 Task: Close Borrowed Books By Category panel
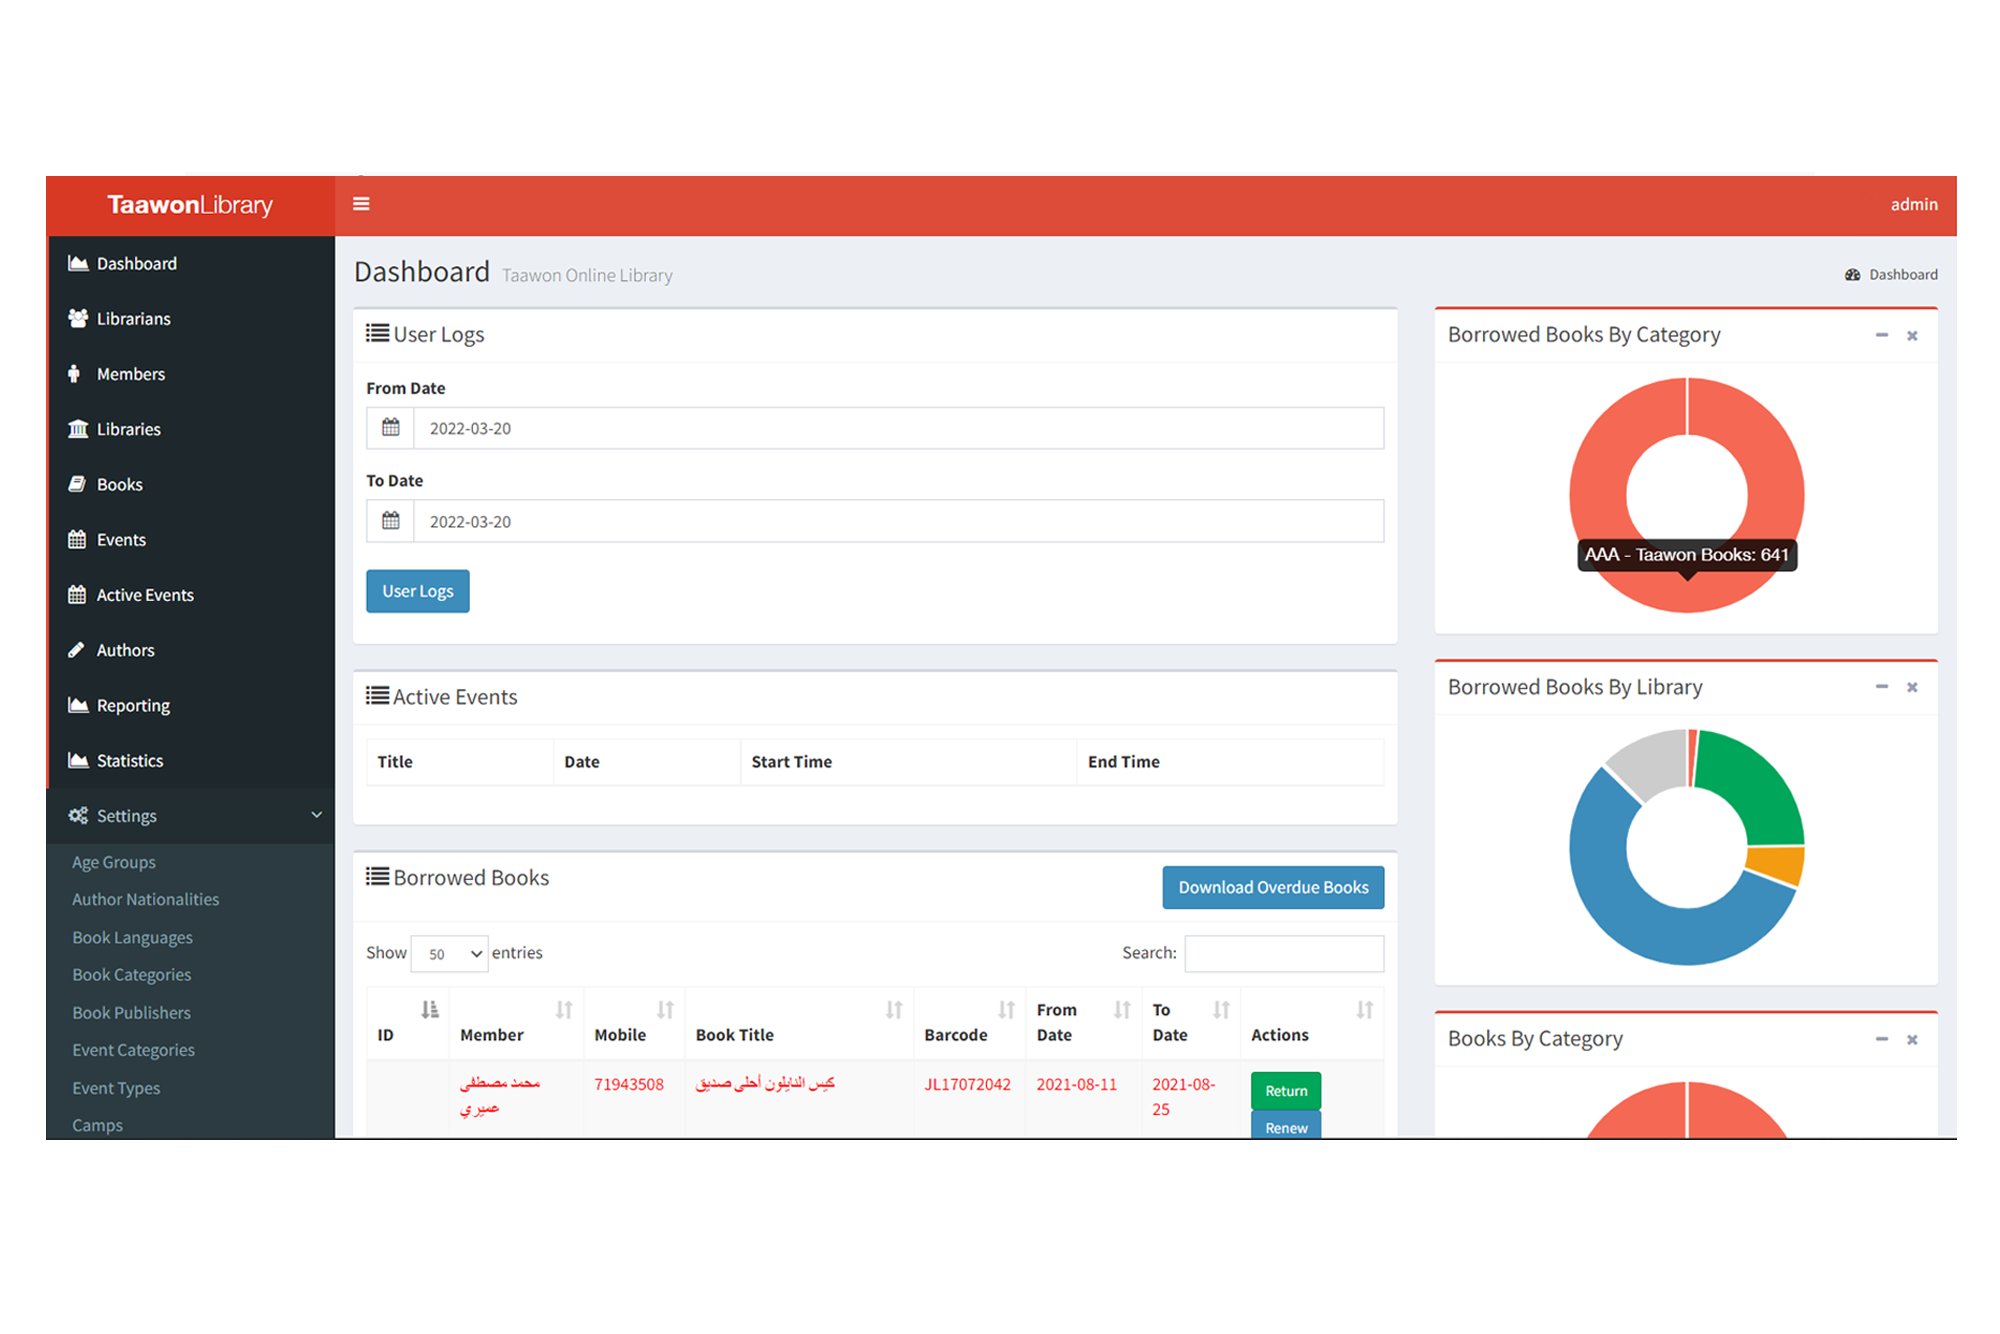coord(1912,335)
